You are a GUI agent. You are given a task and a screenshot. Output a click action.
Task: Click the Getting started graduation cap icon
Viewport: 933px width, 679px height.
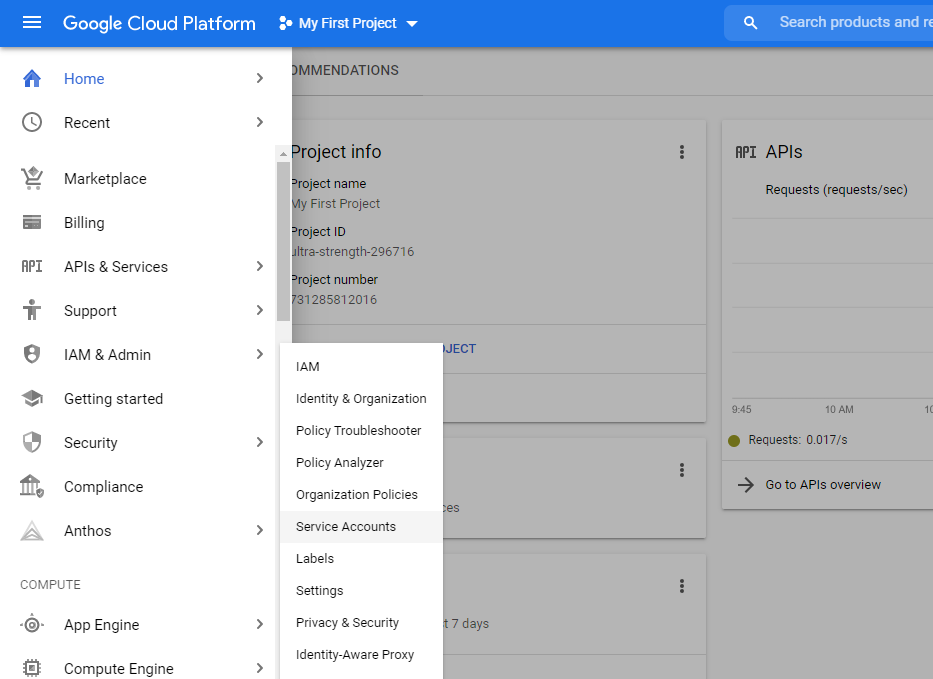tap(32, 398)
